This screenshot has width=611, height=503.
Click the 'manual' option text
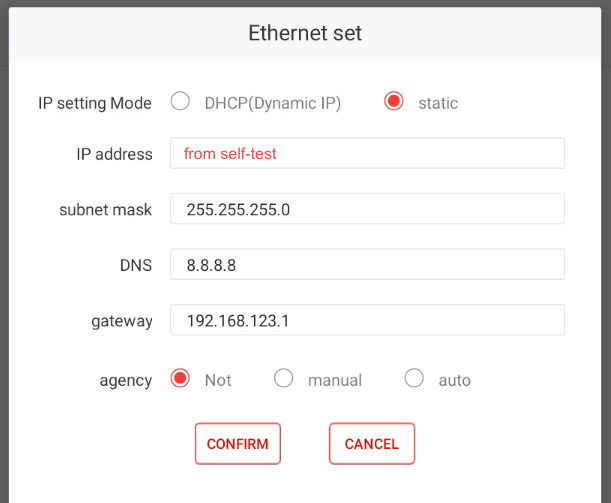click(x=335, y=380)
